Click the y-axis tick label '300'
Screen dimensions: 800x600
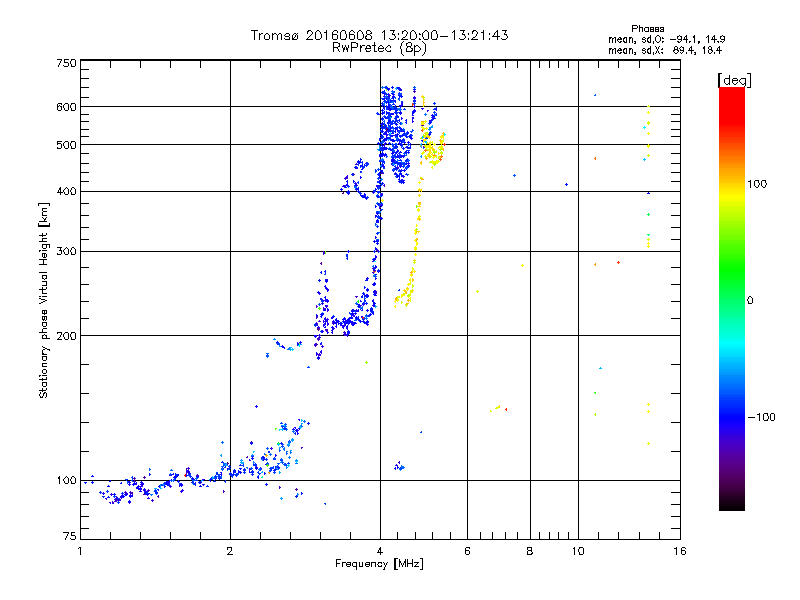(66, 252)
